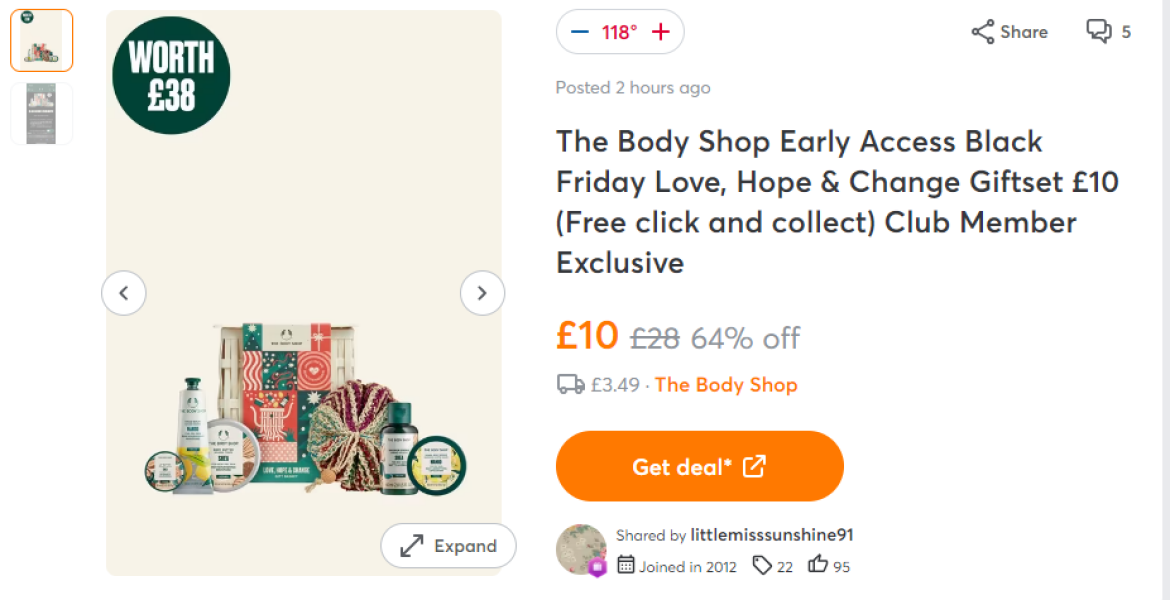Select the second image thumbnail
The height and width of the screenshot is (600, 1170).
[x=41, y=113]
